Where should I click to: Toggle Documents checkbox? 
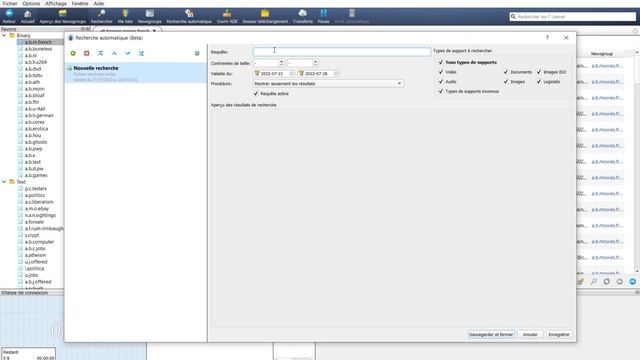(x=506, y=72)
